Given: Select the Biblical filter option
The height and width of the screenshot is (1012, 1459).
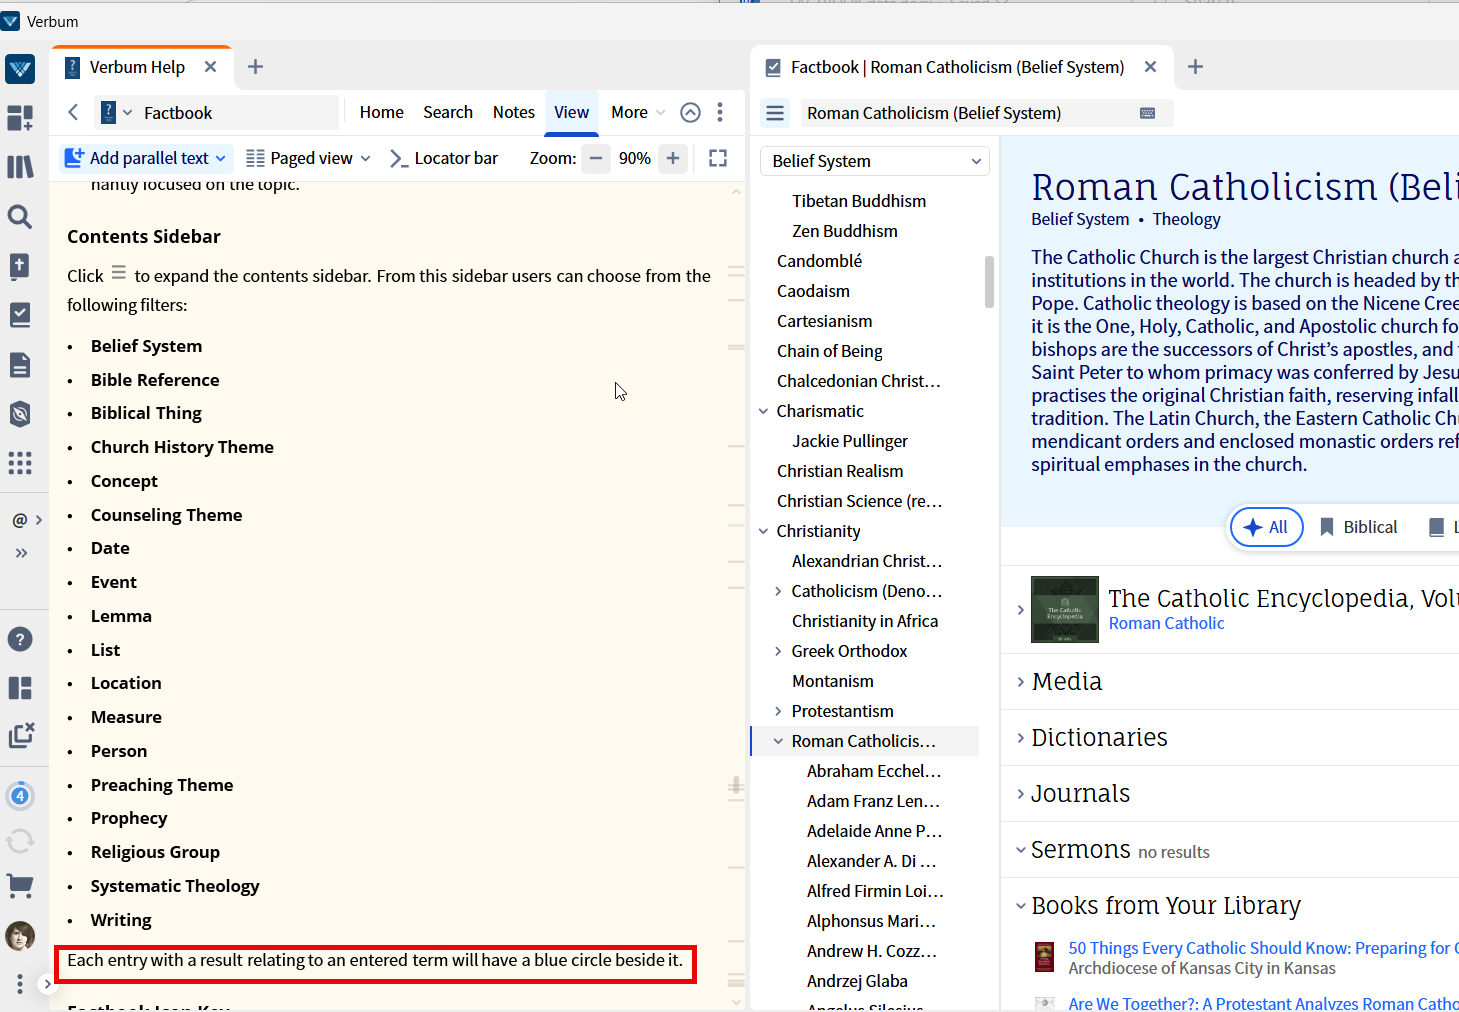Looking at the screenshot, I should pyautogui.click(x=1358, y=527).
